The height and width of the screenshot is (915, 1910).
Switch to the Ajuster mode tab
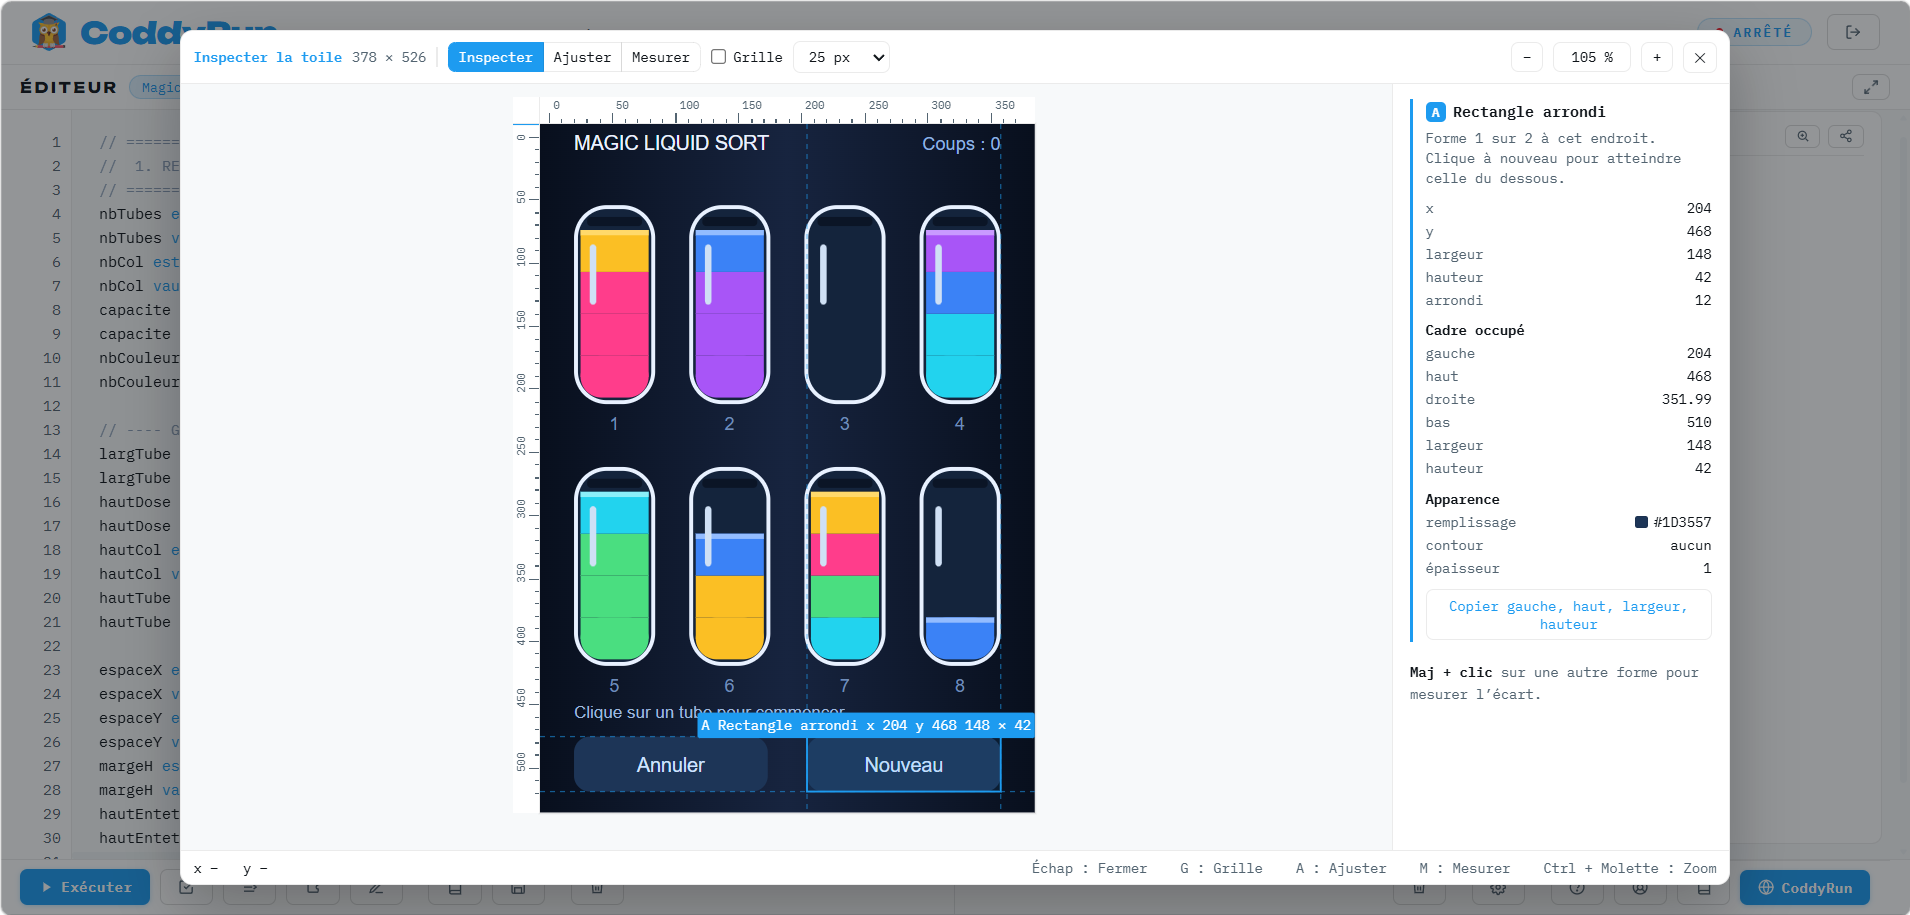[x=582, y=57]
